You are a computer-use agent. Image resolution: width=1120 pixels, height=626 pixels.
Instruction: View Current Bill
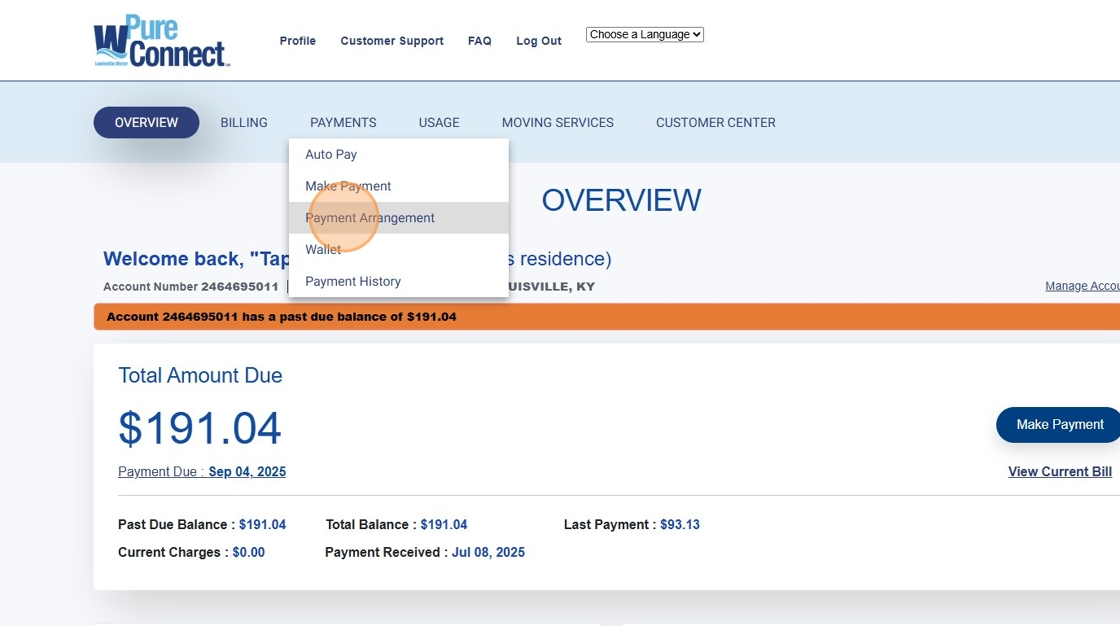pos(1059,471)
